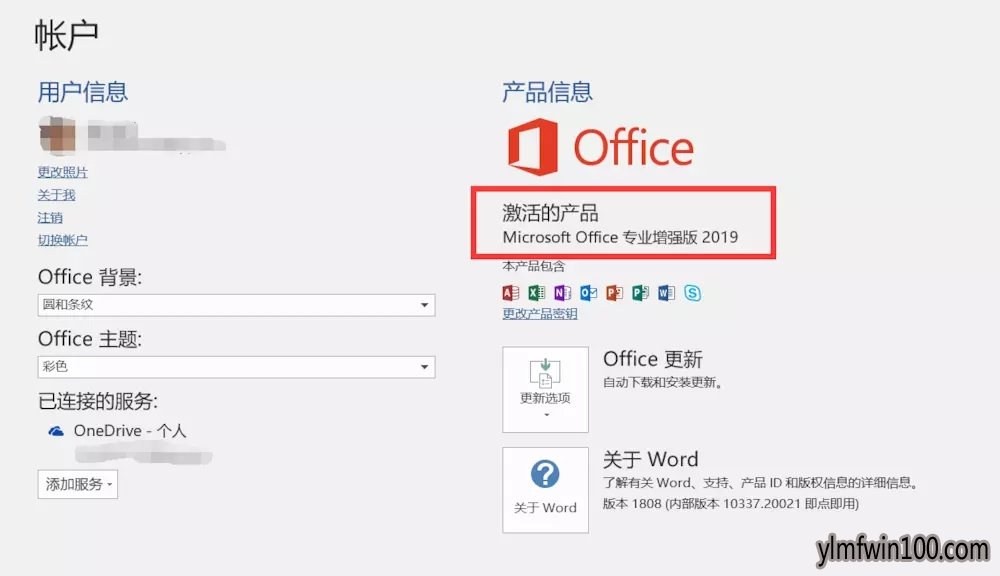
Task: Click the Access app icon
Action: 510,293
